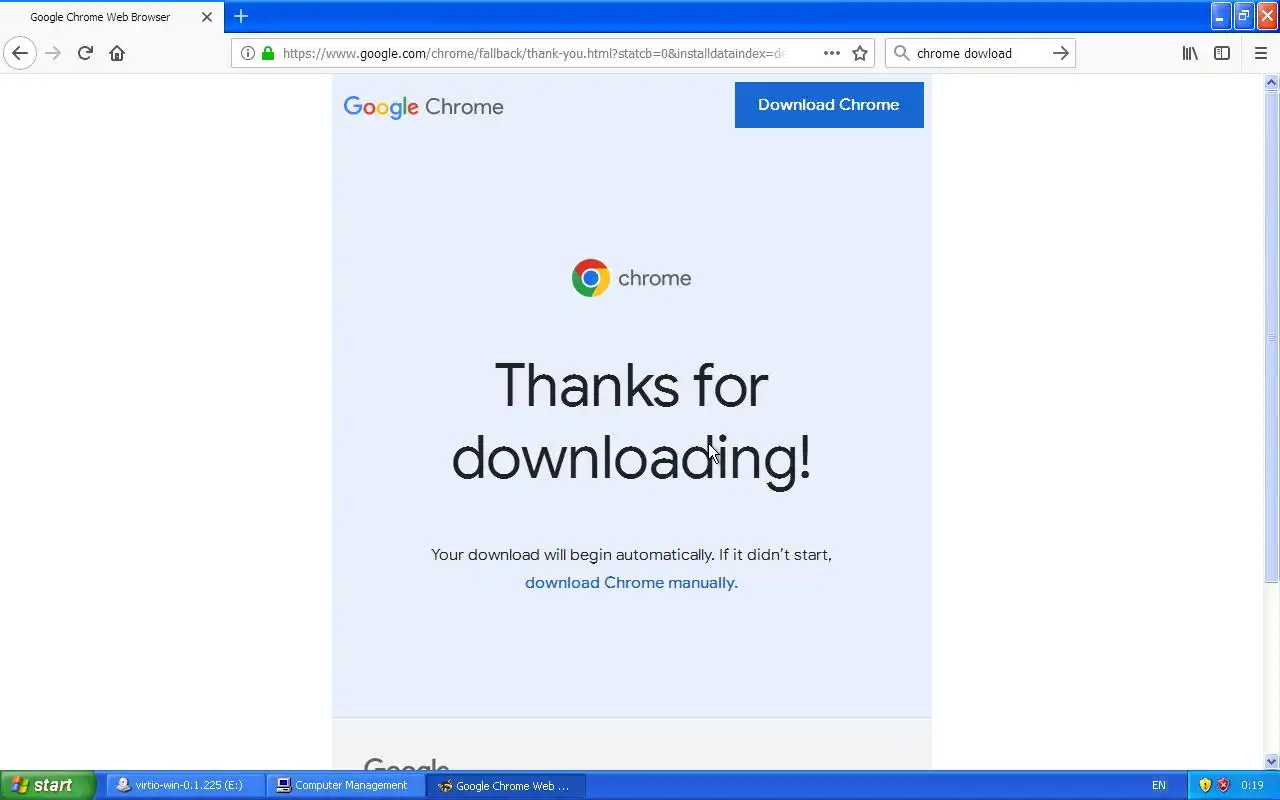The width and height of the screenshot is (1280, 800).
Task: Toggle the sidebar panel icon
Action: tap(1222, 53)
